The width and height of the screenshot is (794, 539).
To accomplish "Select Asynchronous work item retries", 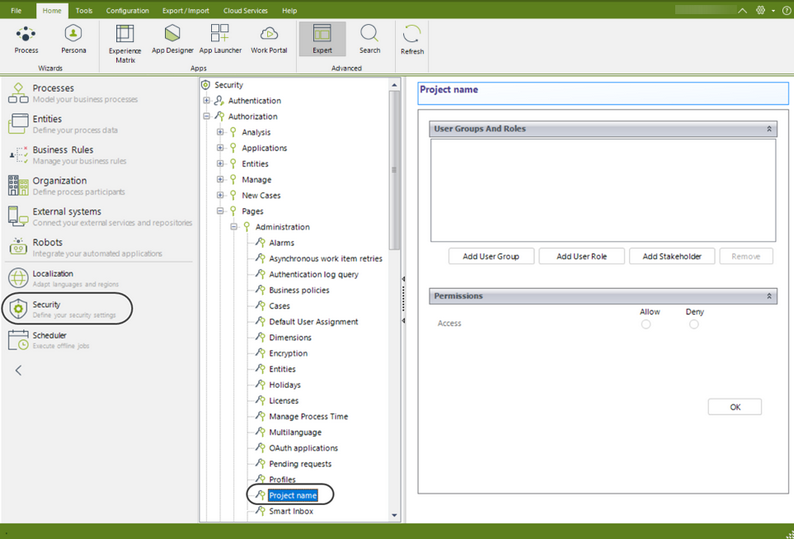I will (326, 258).
